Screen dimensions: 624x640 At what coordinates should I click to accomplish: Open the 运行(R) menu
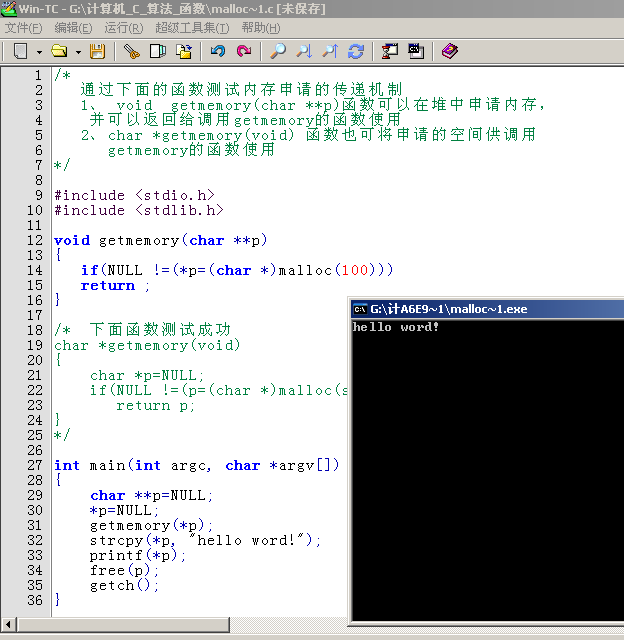coord(124,28)
